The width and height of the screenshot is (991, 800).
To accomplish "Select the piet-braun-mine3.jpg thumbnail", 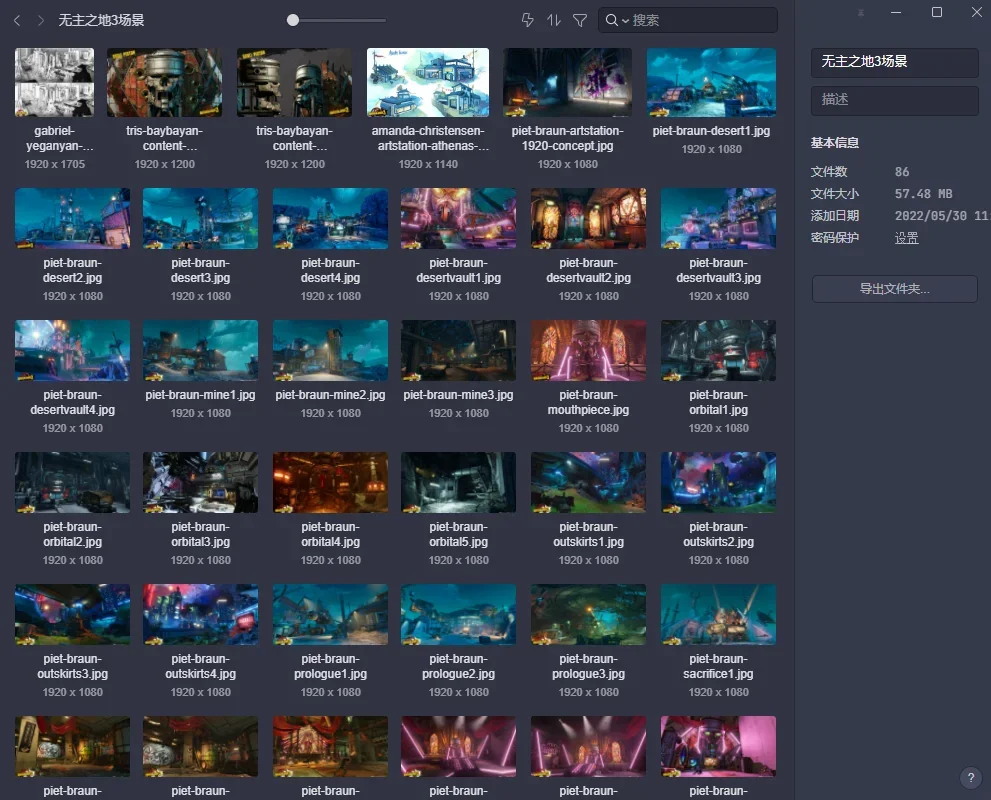I will coord(458,350).
